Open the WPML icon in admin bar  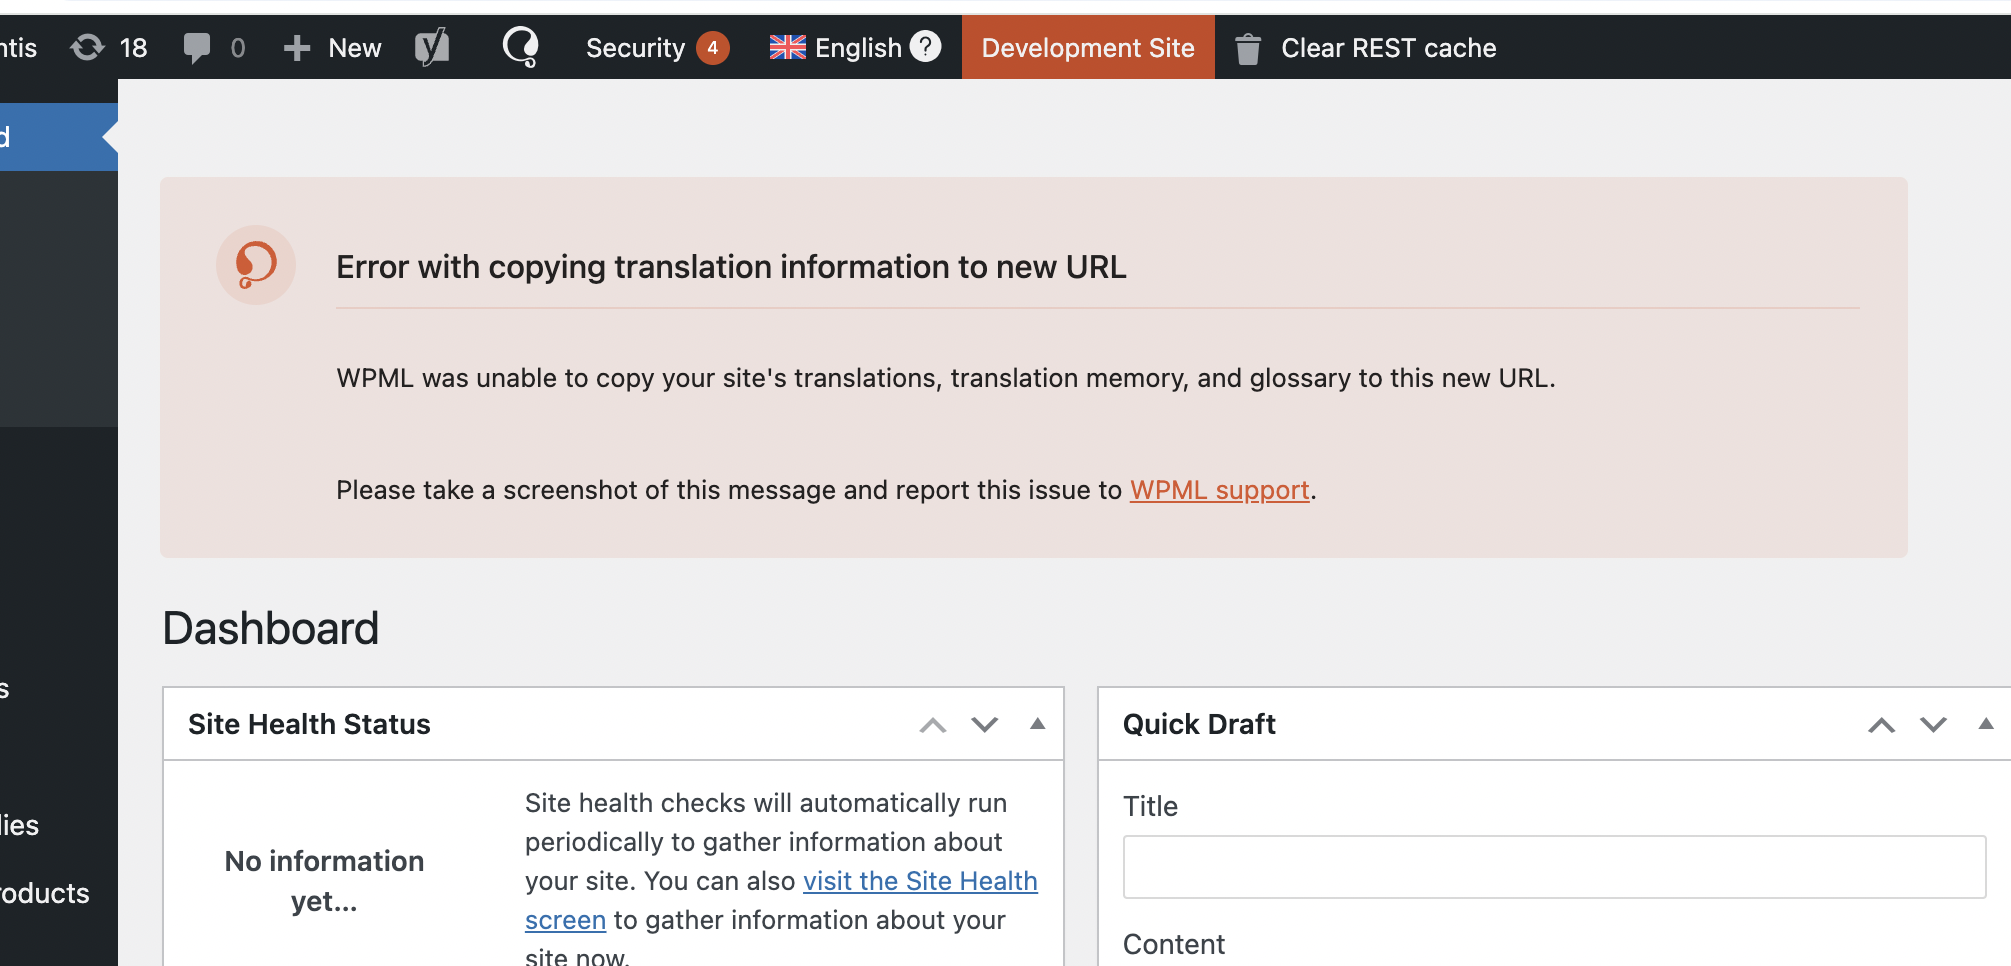coord(521,47)
